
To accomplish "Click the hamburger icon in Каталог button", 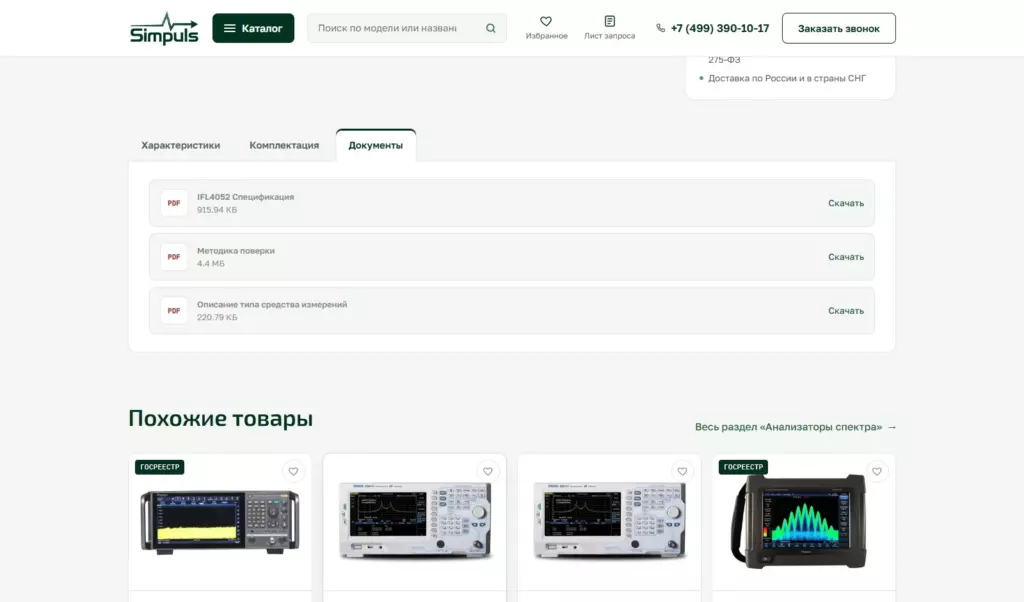I will click(229, 28).
